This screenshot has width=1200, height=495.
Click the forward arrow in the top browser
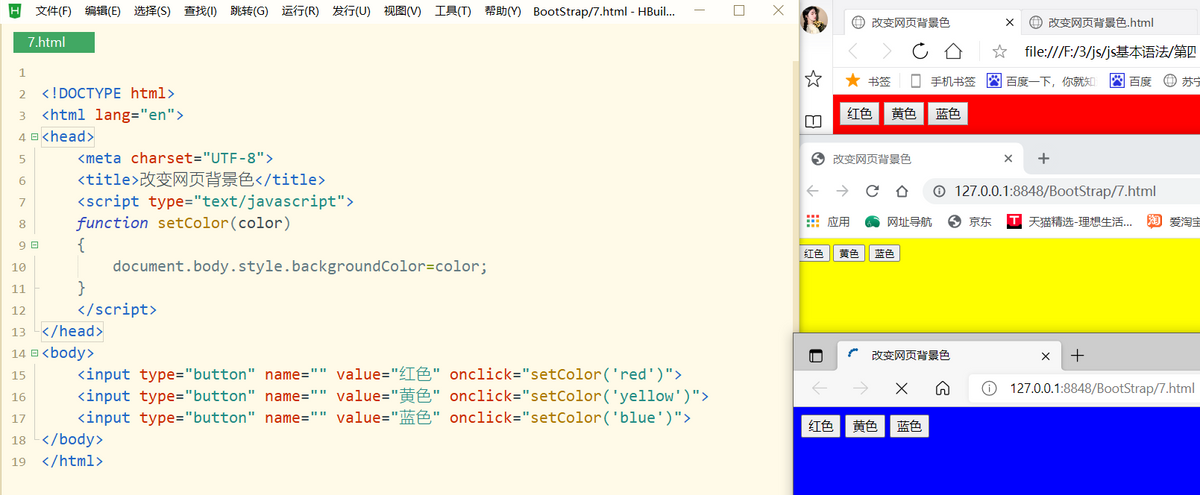(886, 51)
